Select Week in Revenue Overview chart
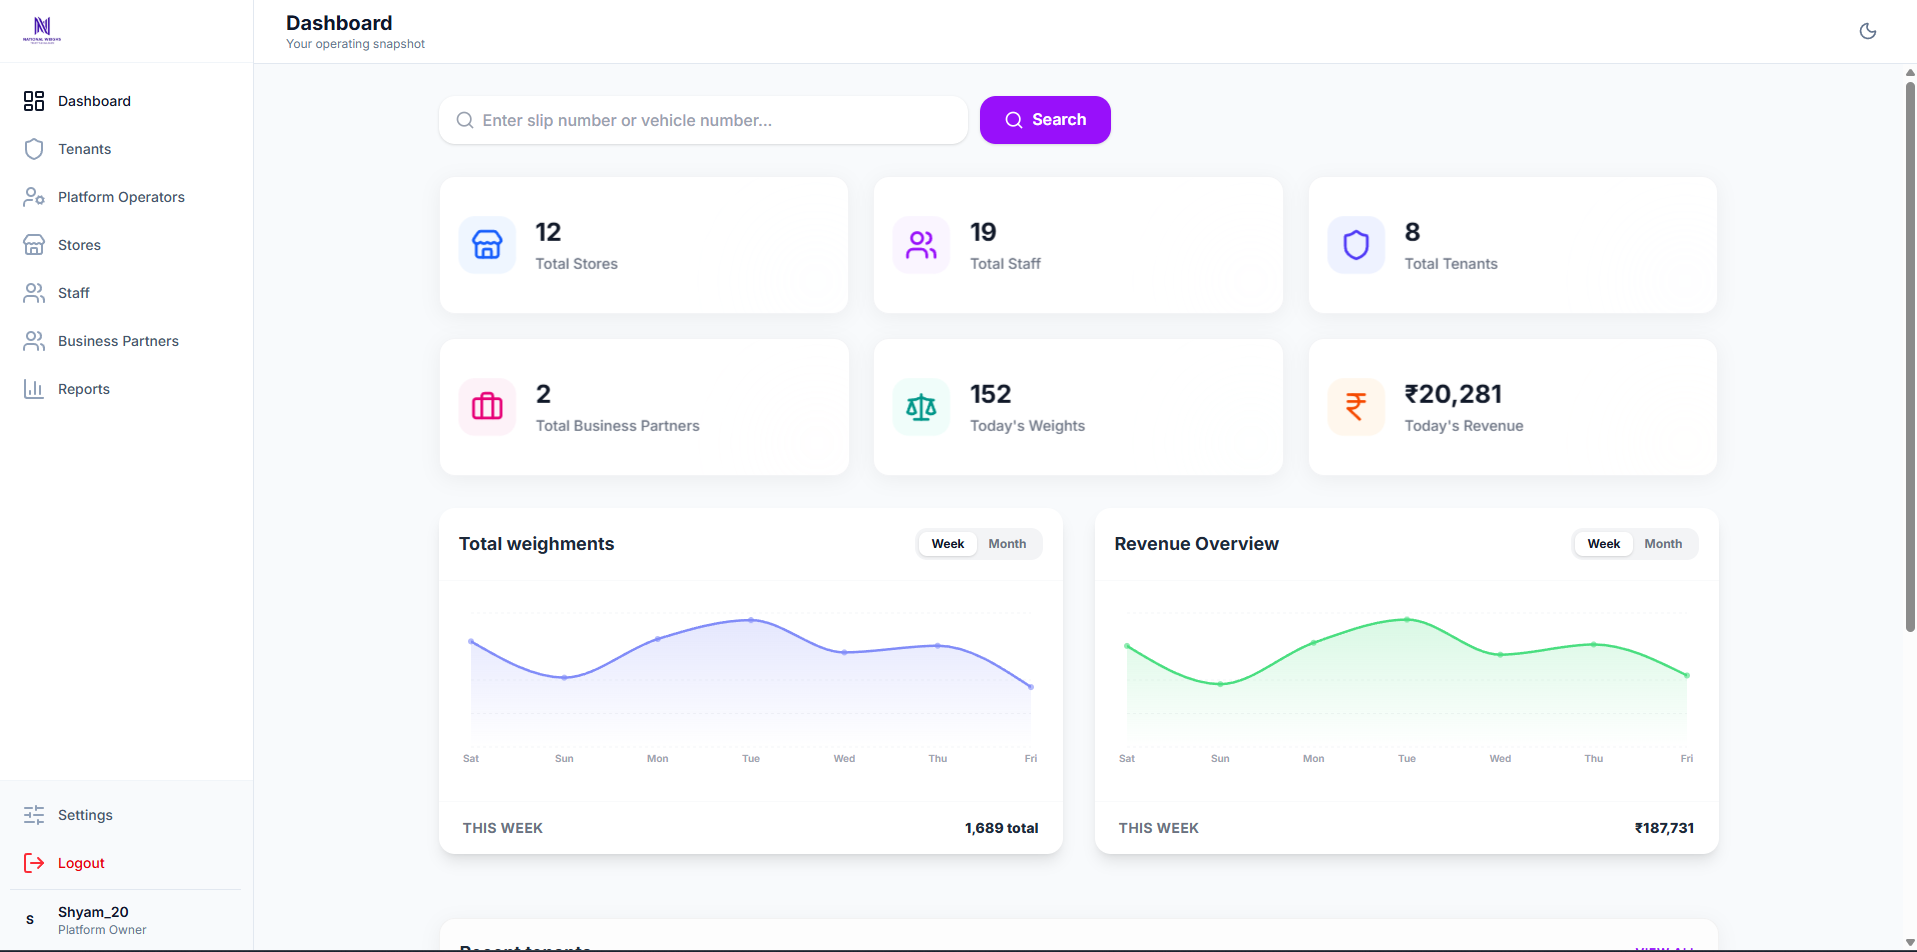 coord(1604,544)
